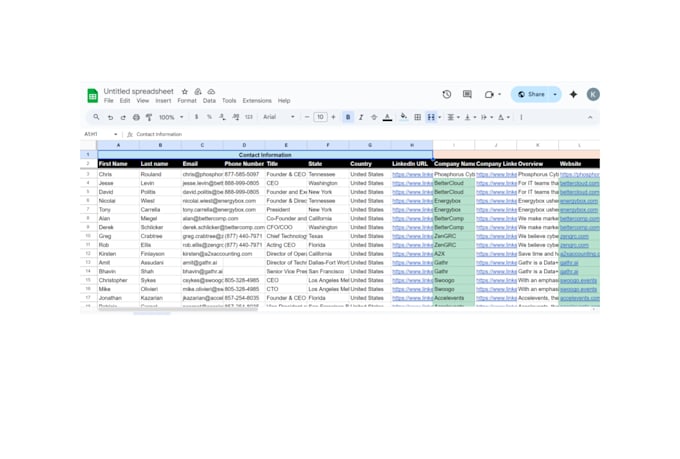Open the File menu
Screen dimensions: 680x459
(x=108, y=101)
